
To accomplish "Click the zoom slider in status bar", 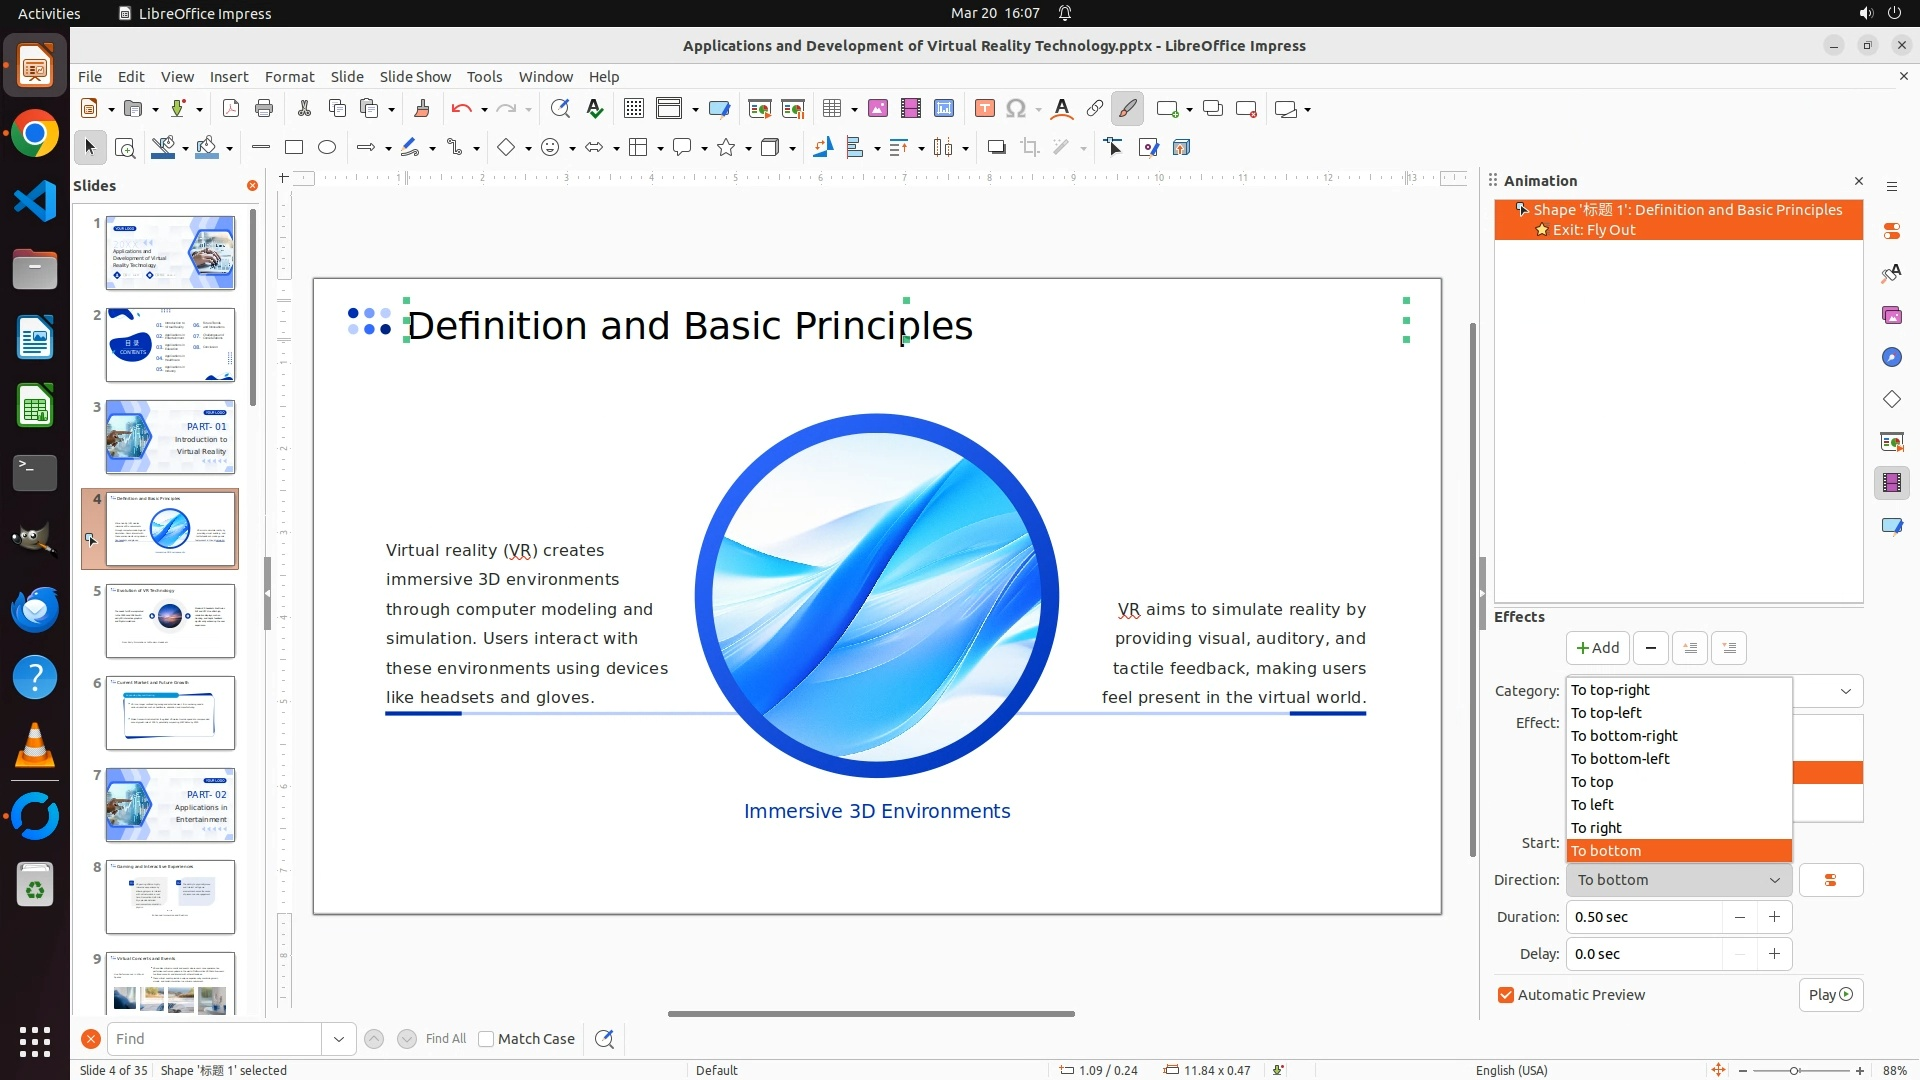I will tap(1794, 1070).
